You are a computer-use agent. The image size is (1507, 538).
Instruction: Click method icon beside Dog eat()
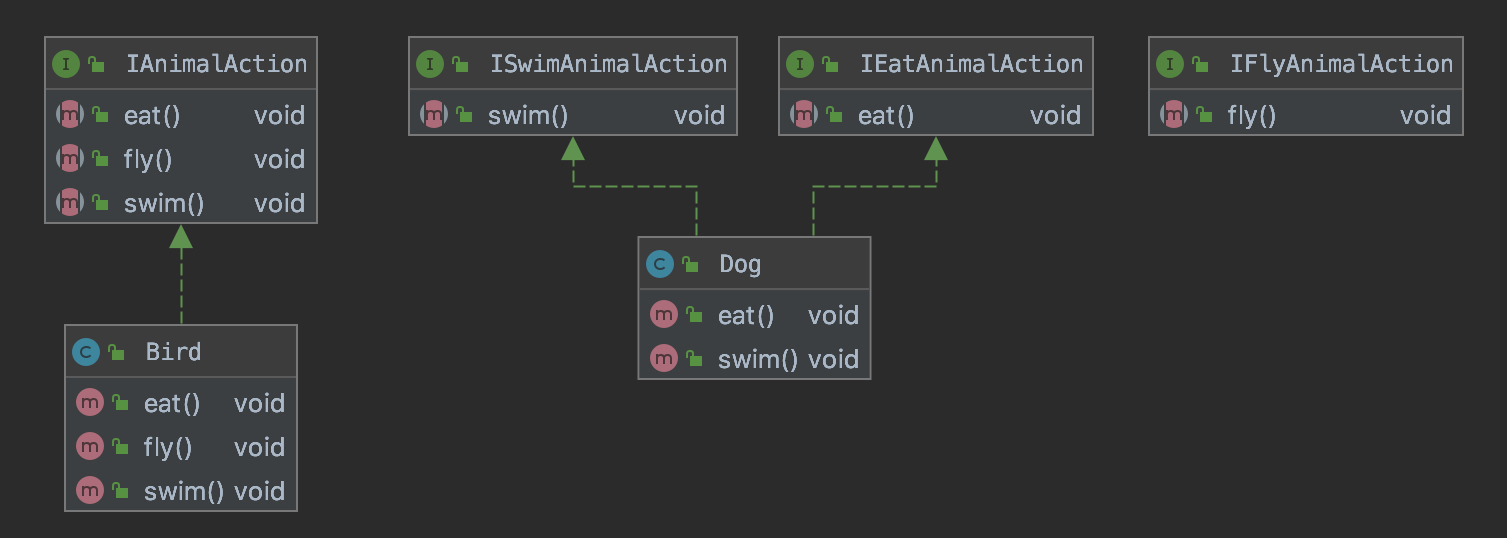tap(664, 315)
